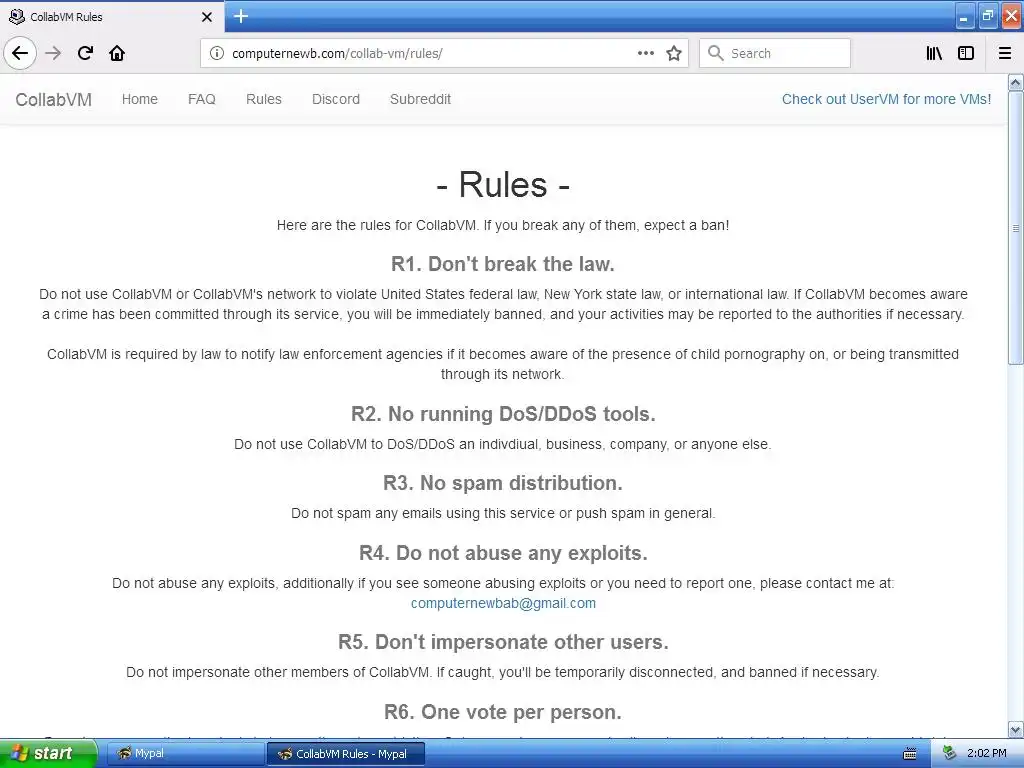This screenshot has height=768, width=1024.
Task: Open page actions three-dot menu
Action: point(645,53)
